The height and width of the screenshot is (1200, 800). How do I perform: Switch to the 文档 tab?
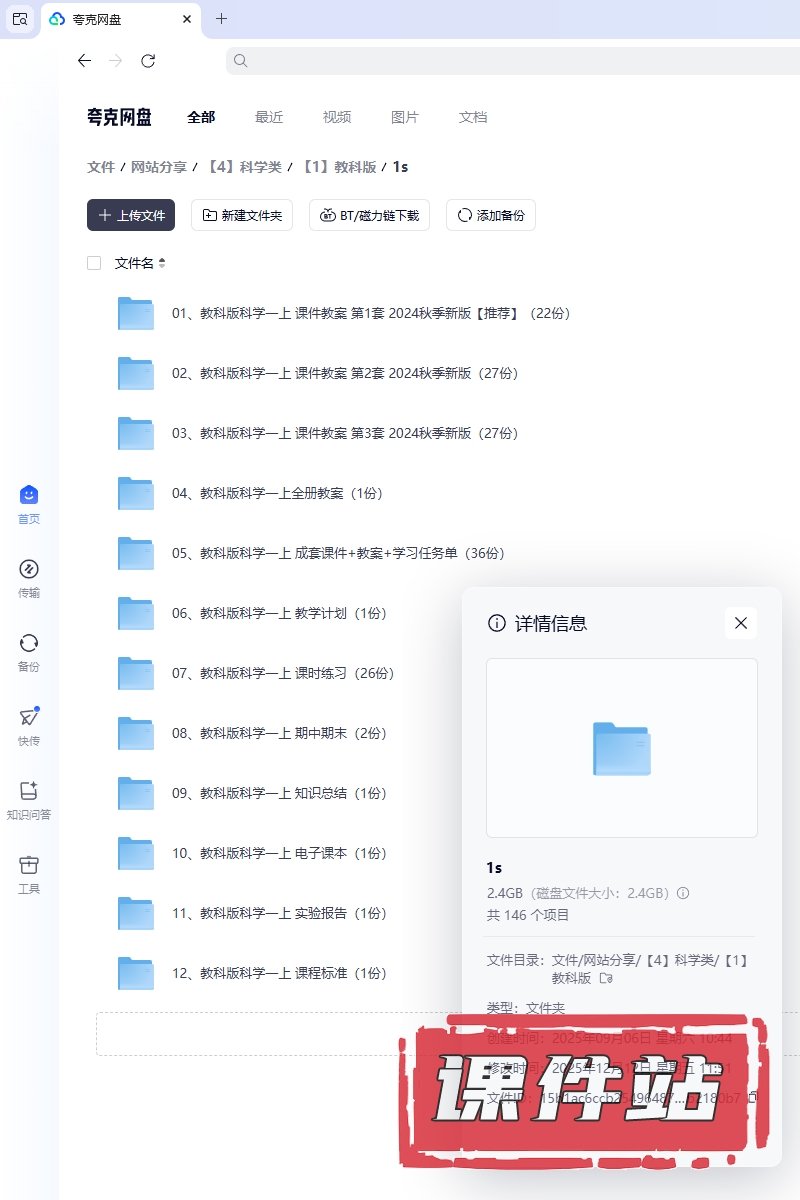tap(473, 117)
